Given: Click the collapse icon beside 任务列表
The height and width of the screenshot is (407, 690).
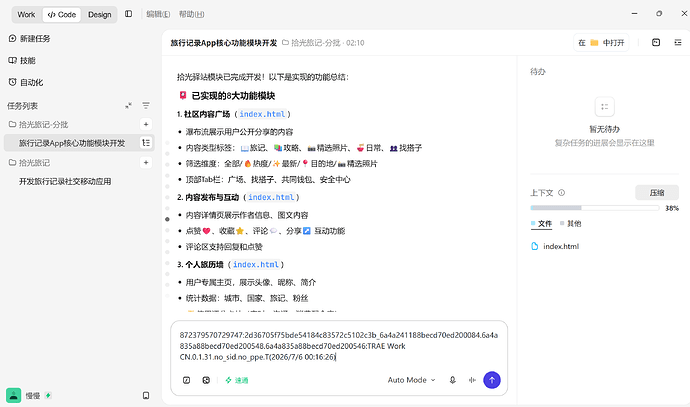Looking at the screenshot, I should pos(128,106).
